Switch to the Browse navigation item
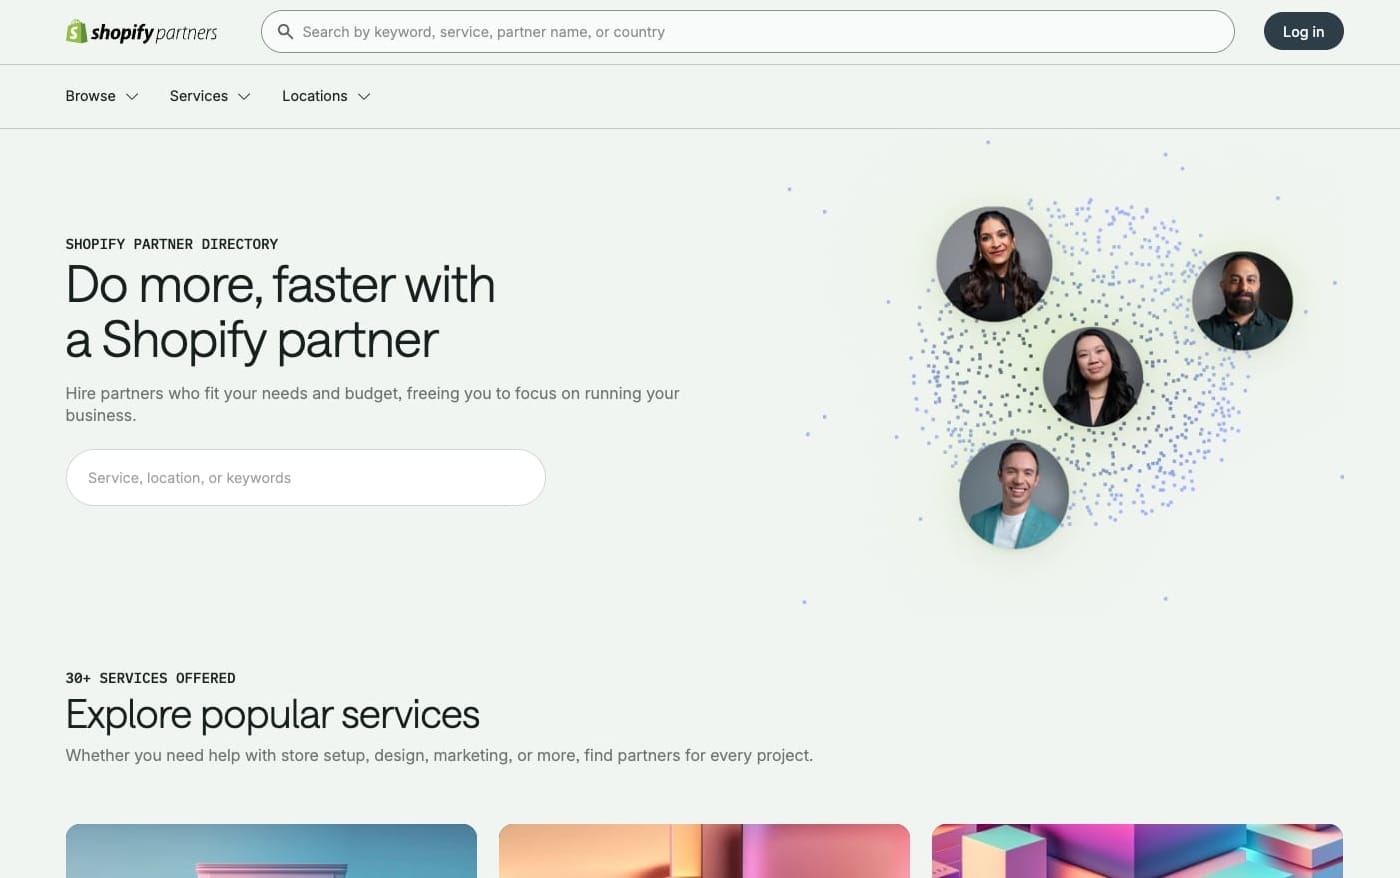The image size is (1400, 878). 90,96
